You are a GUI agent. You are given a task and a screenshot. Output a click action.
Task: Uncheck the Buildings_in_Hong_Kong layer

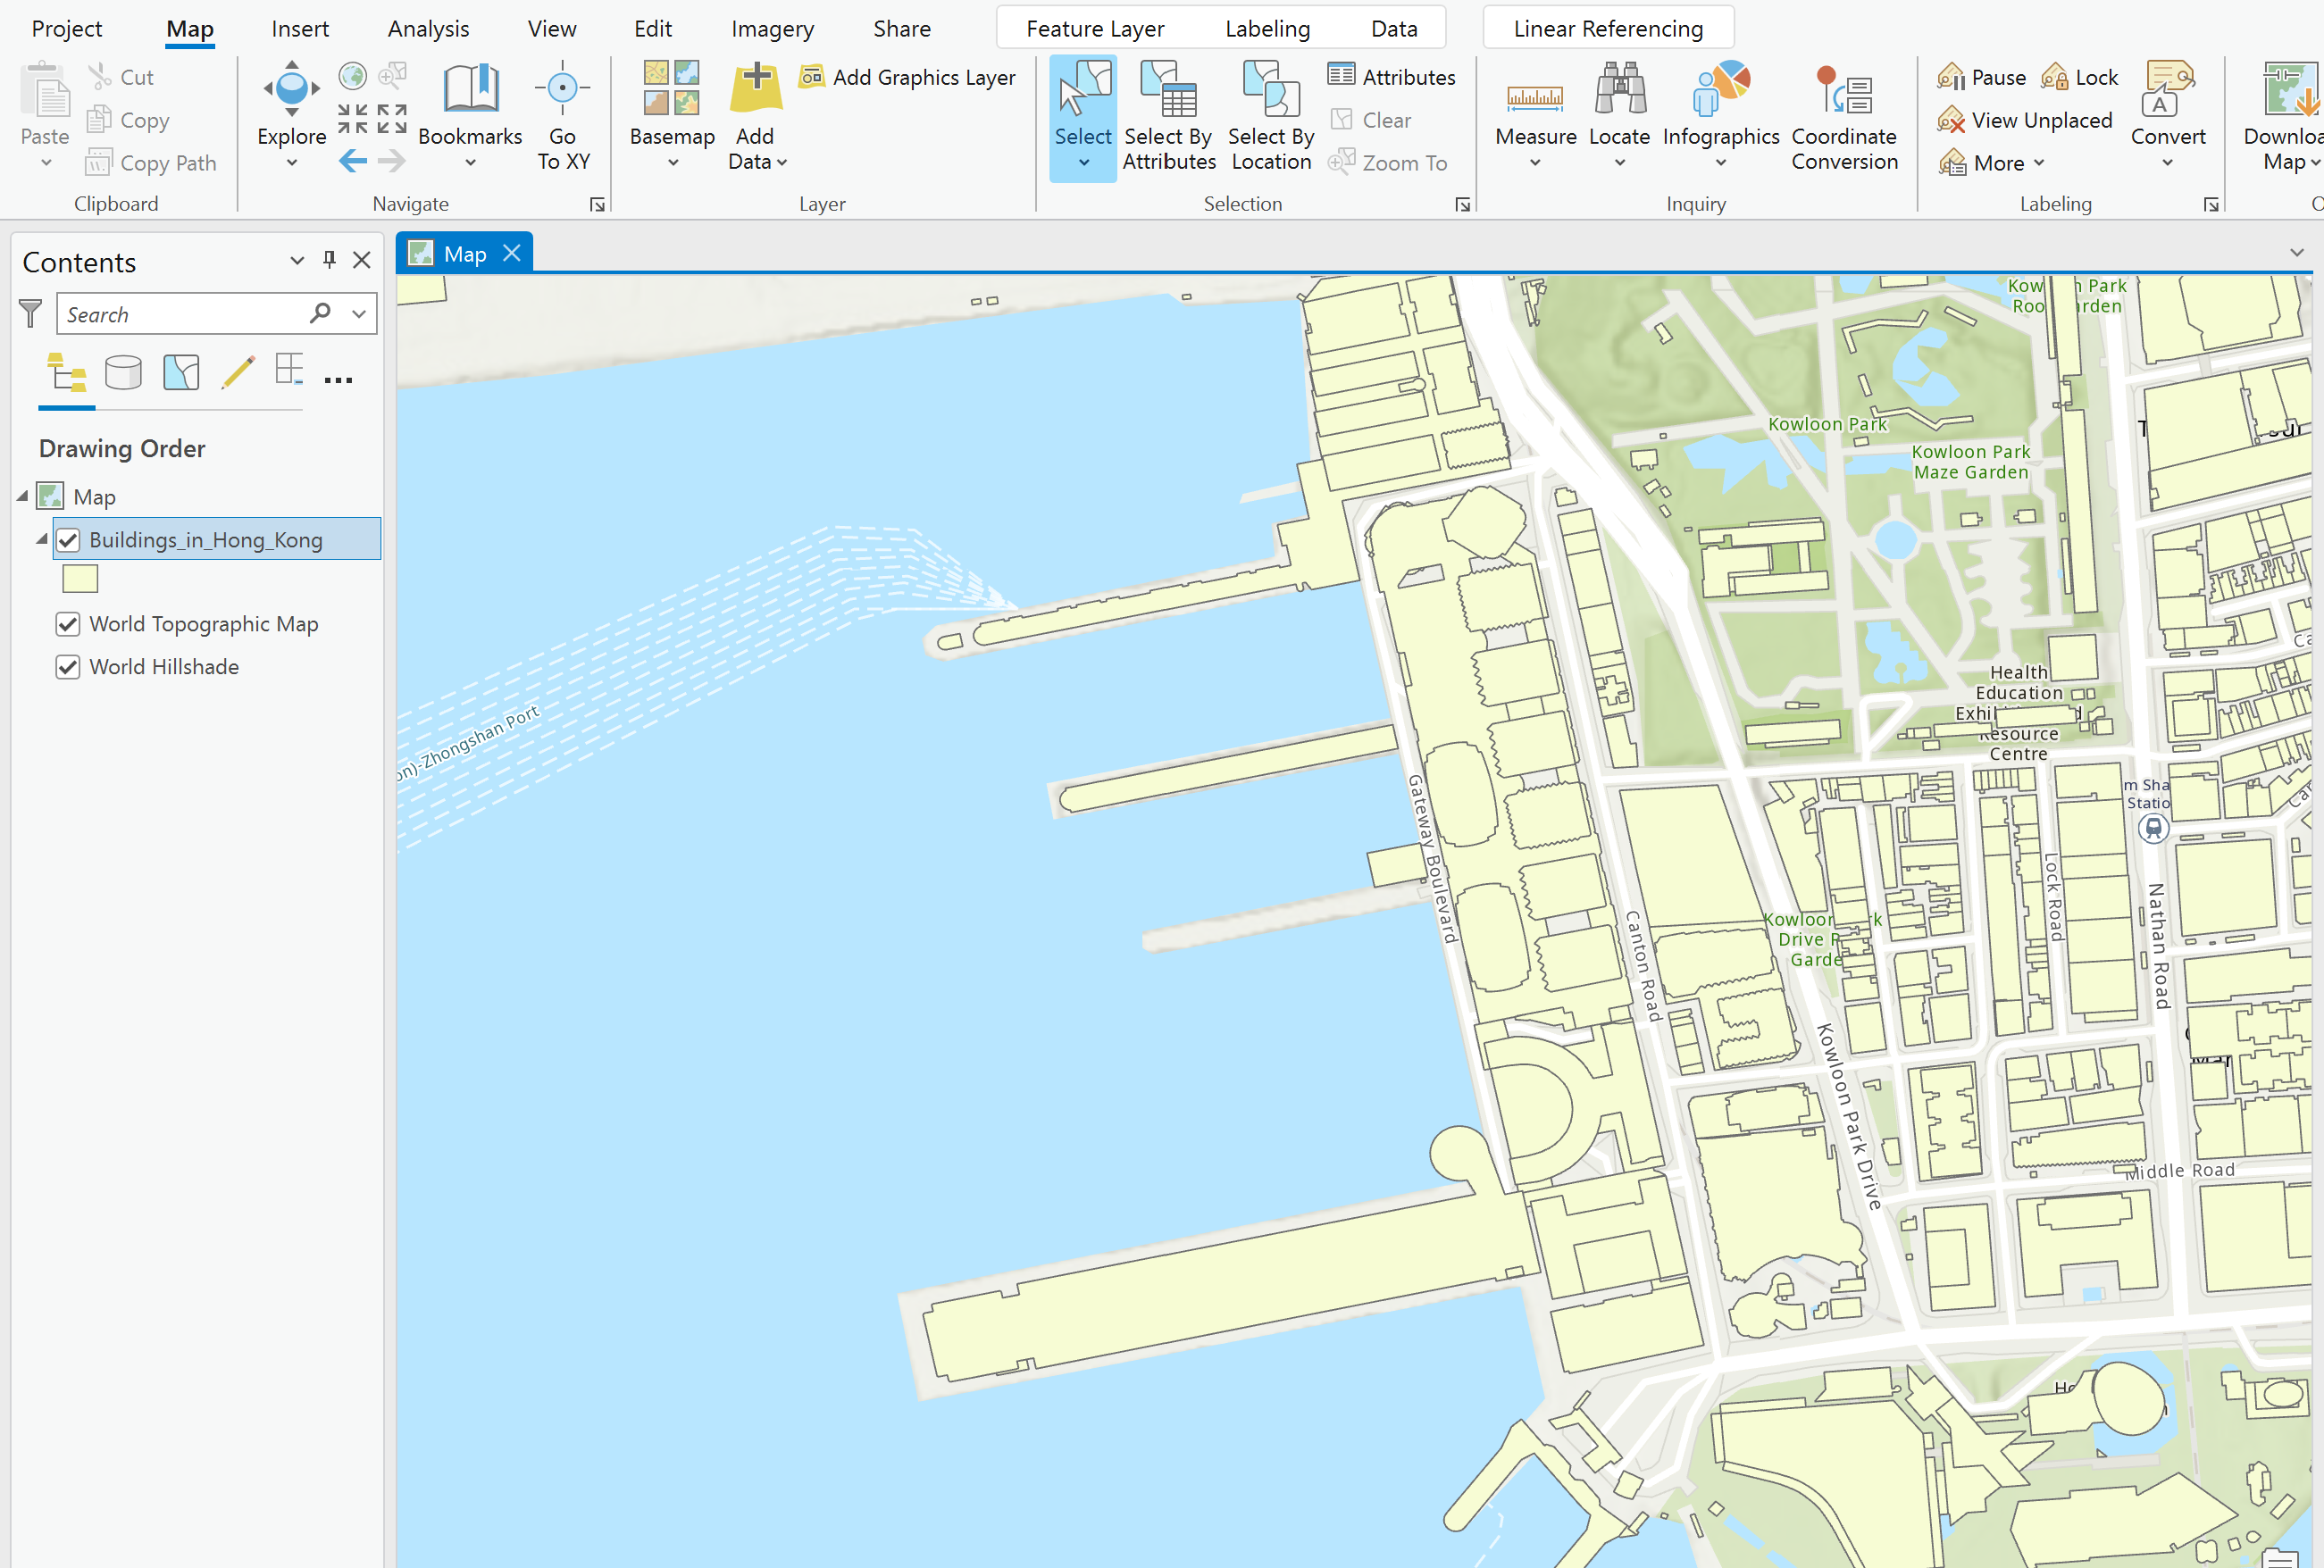67,539
